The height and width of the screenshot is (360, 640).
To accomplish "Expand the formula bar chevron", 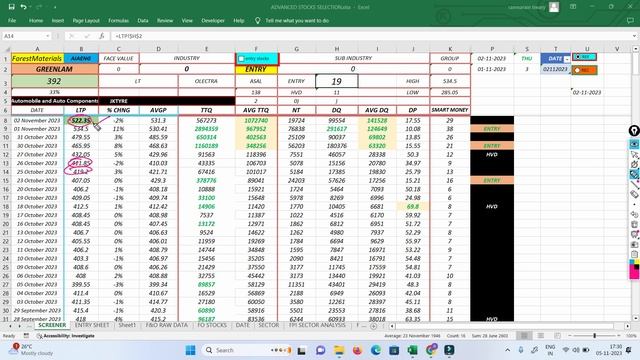I will (634, 36).
